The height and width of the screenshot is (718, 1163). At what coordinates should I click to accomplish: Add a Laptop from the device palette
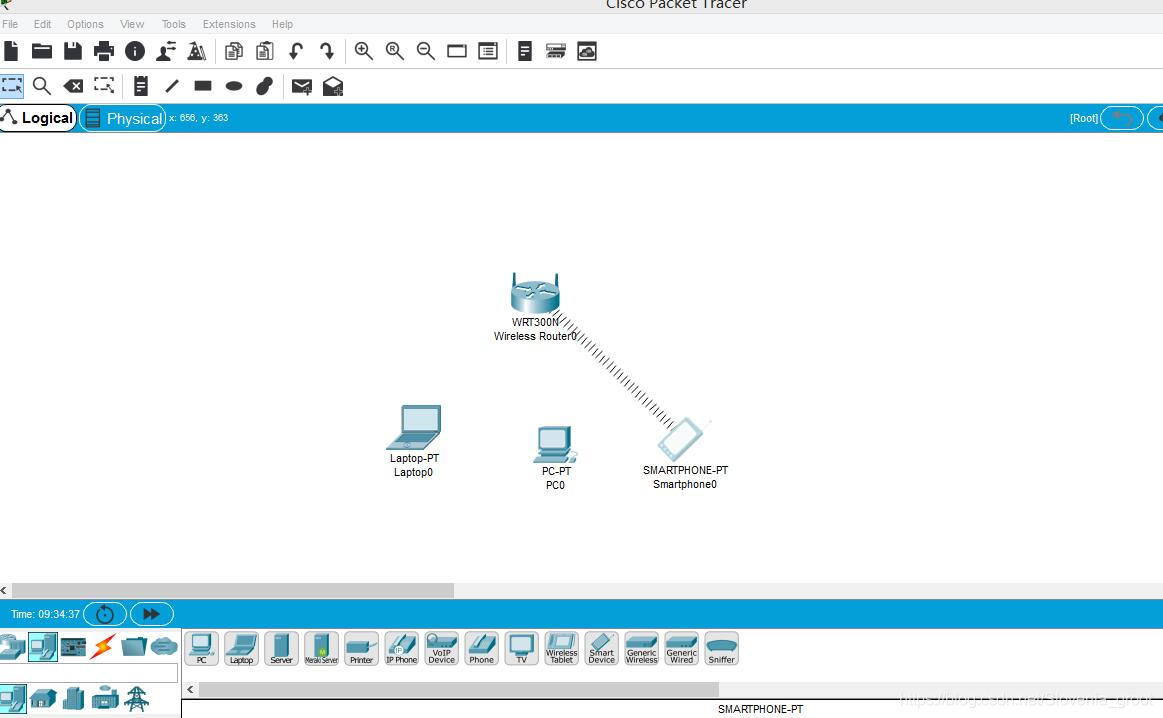coord(241,648)
